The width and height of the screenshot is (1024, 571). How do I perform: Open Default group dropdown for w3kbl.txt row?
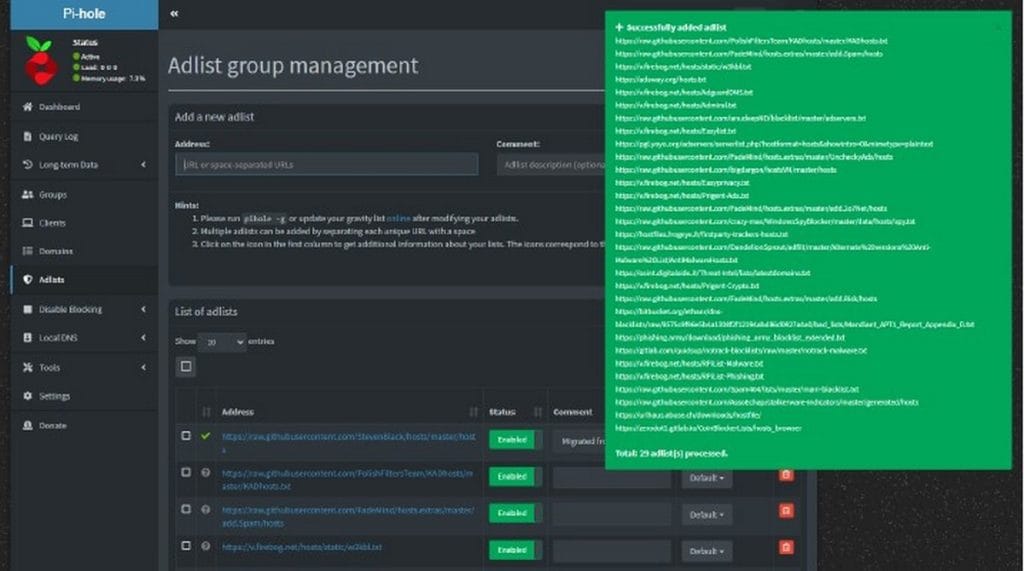tap(707, 551)
